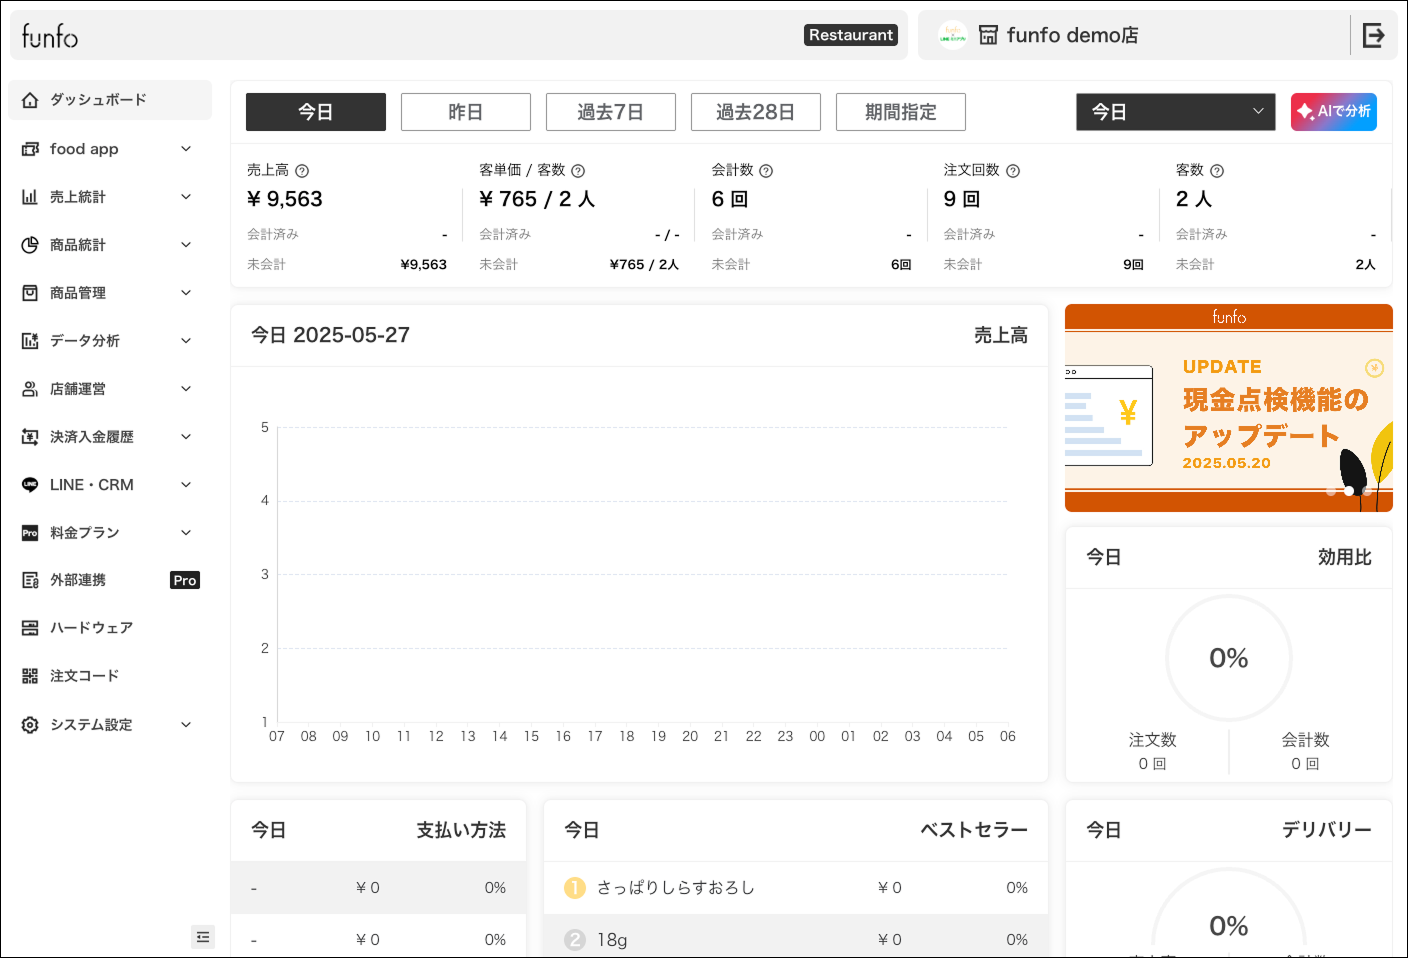This screenshot has width=1408, height=958.
Task: Expand the 商品管理 menu chevron
Action: coord(186,293)
